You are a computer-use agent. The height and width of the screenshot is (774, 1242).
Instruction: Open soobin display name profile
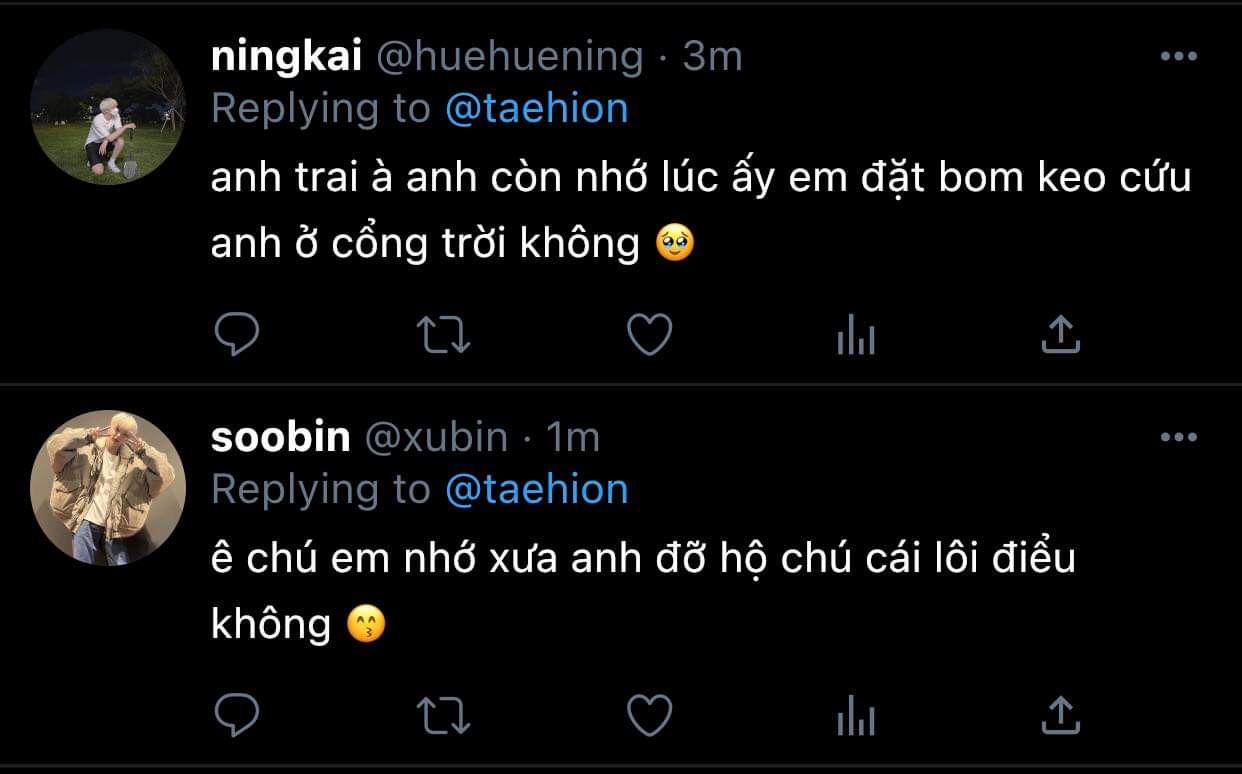pyautogui.click(x=281, y=437)
